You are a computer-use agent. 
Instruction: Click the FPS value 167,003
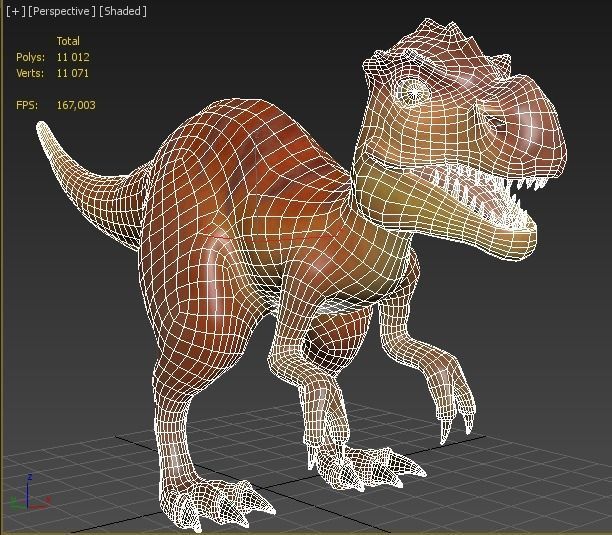(76, 105)
